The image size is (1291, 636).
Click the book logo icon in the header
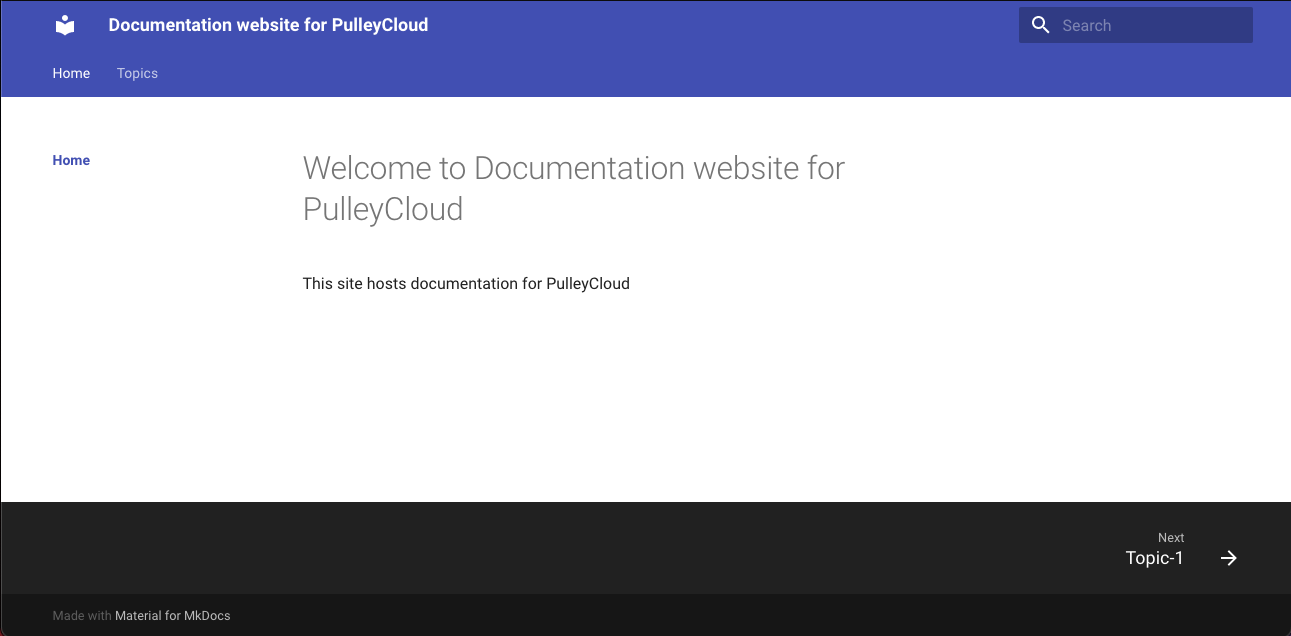click(x=64, y=25)
